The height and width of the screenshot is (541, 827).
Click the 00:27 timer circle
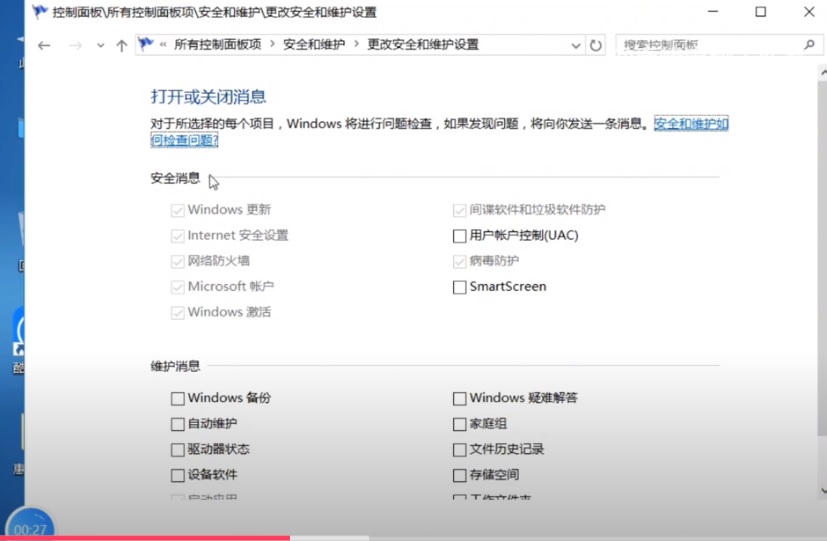[x=30, y=526]
